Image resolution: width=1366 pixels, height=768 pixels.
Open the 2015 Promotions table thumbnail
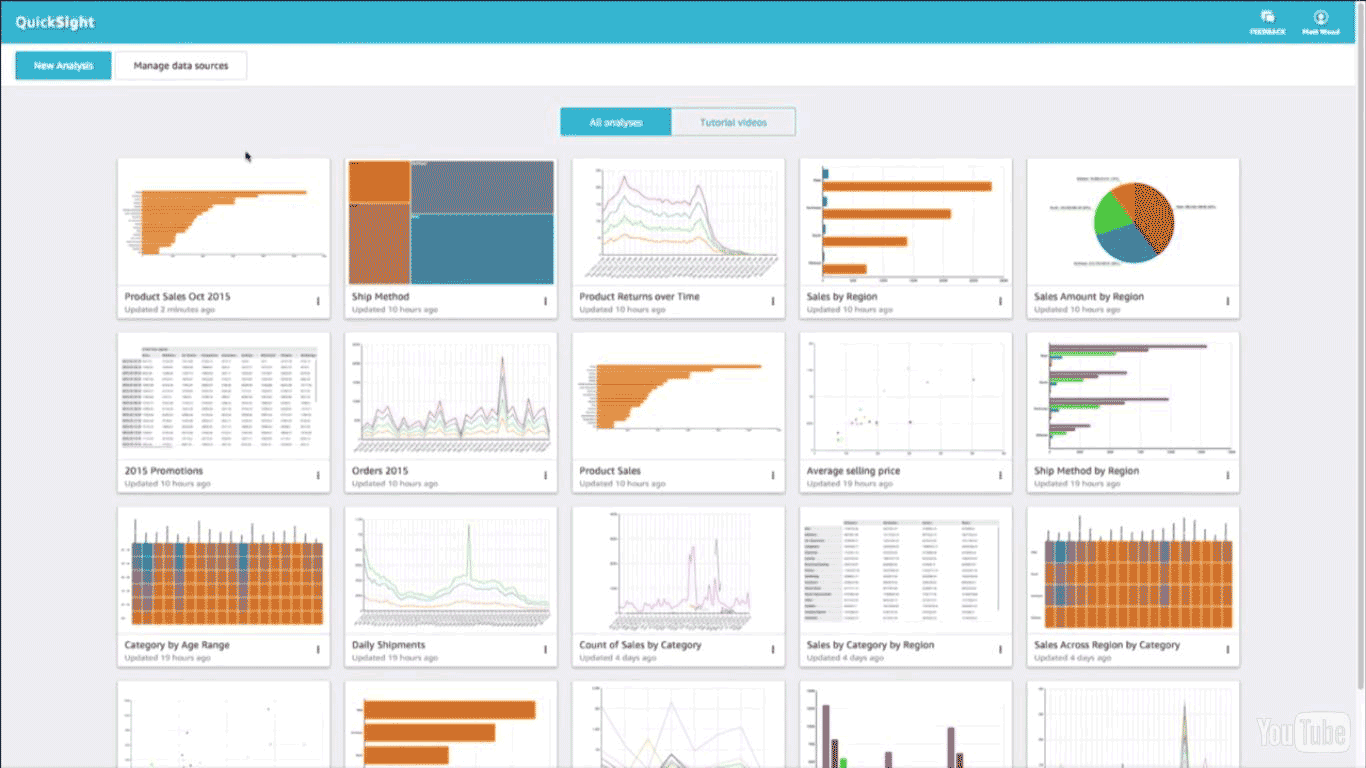coord(223,396)
